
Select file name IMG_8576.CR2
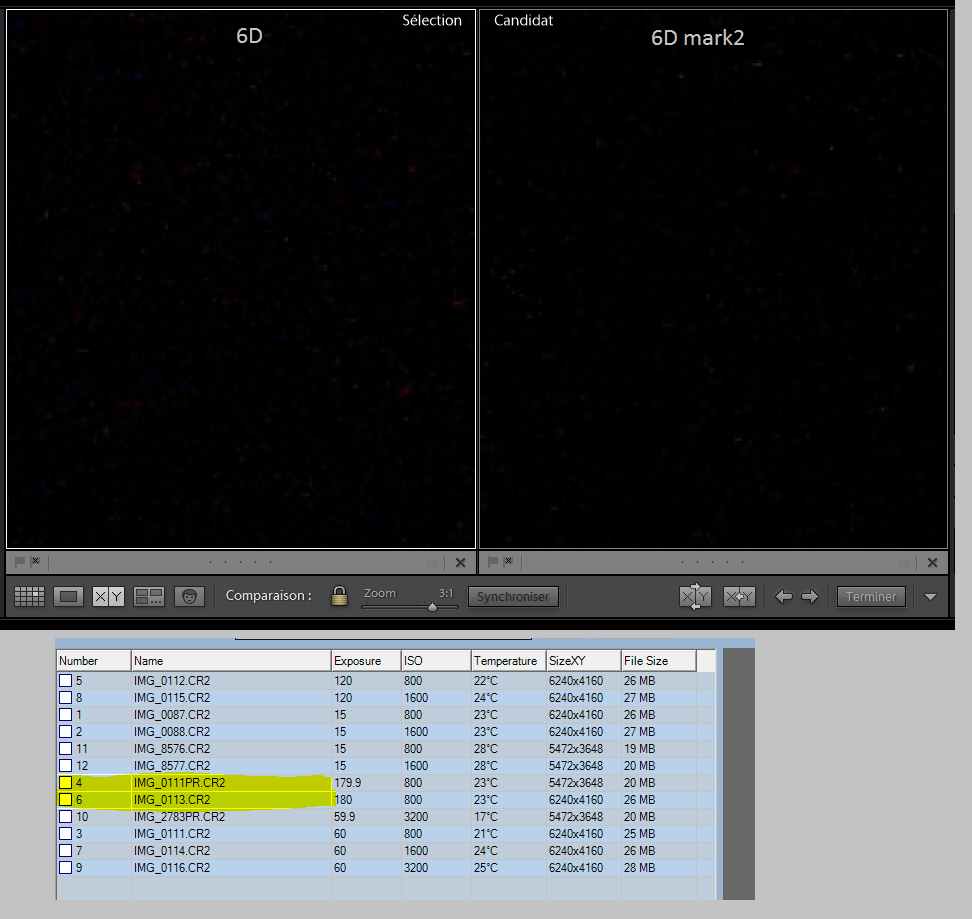coord(172,749)
